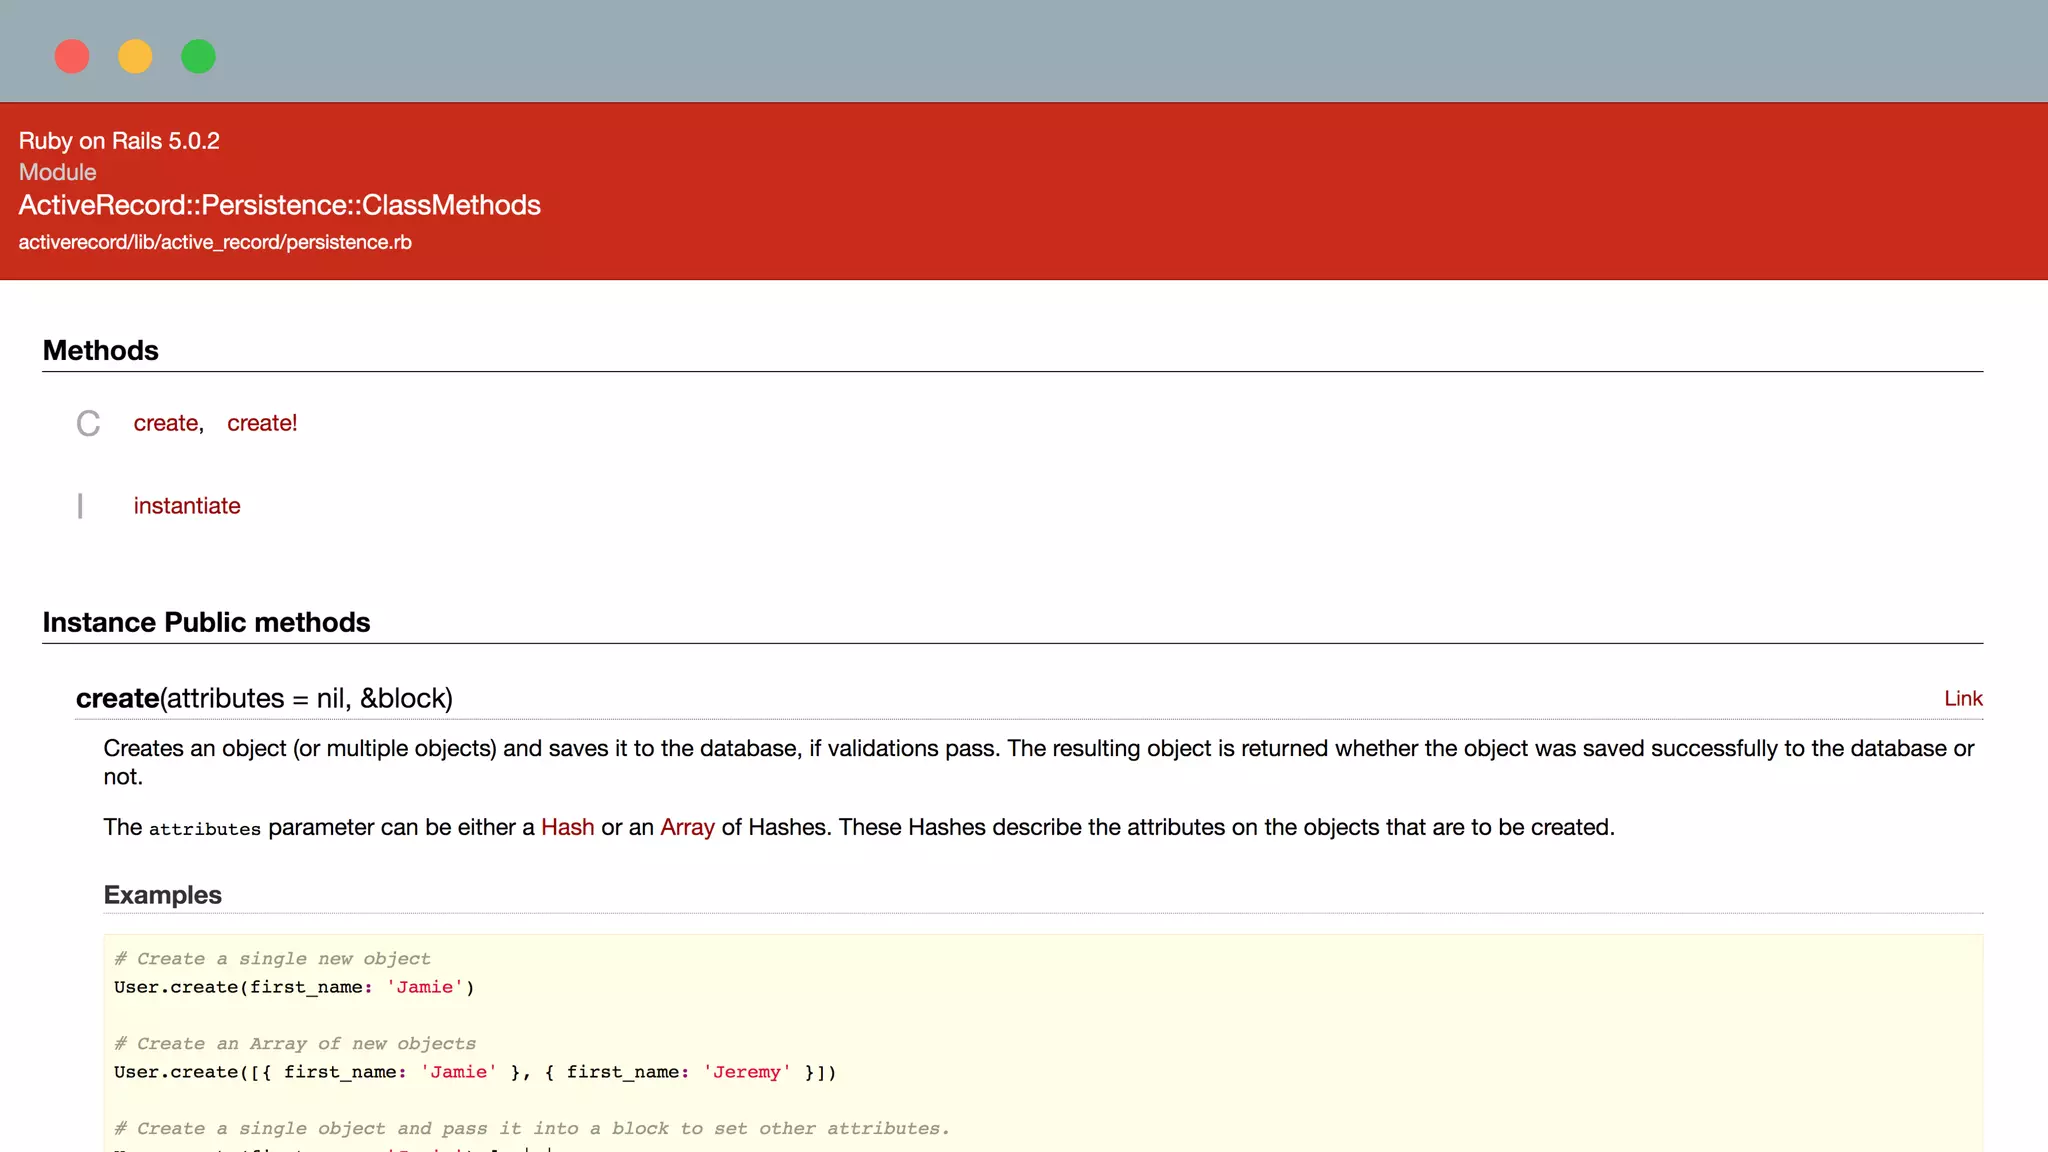Screen dimensions: 2048x1152
Task: Open the Array class reference
Action: [687, 827]
